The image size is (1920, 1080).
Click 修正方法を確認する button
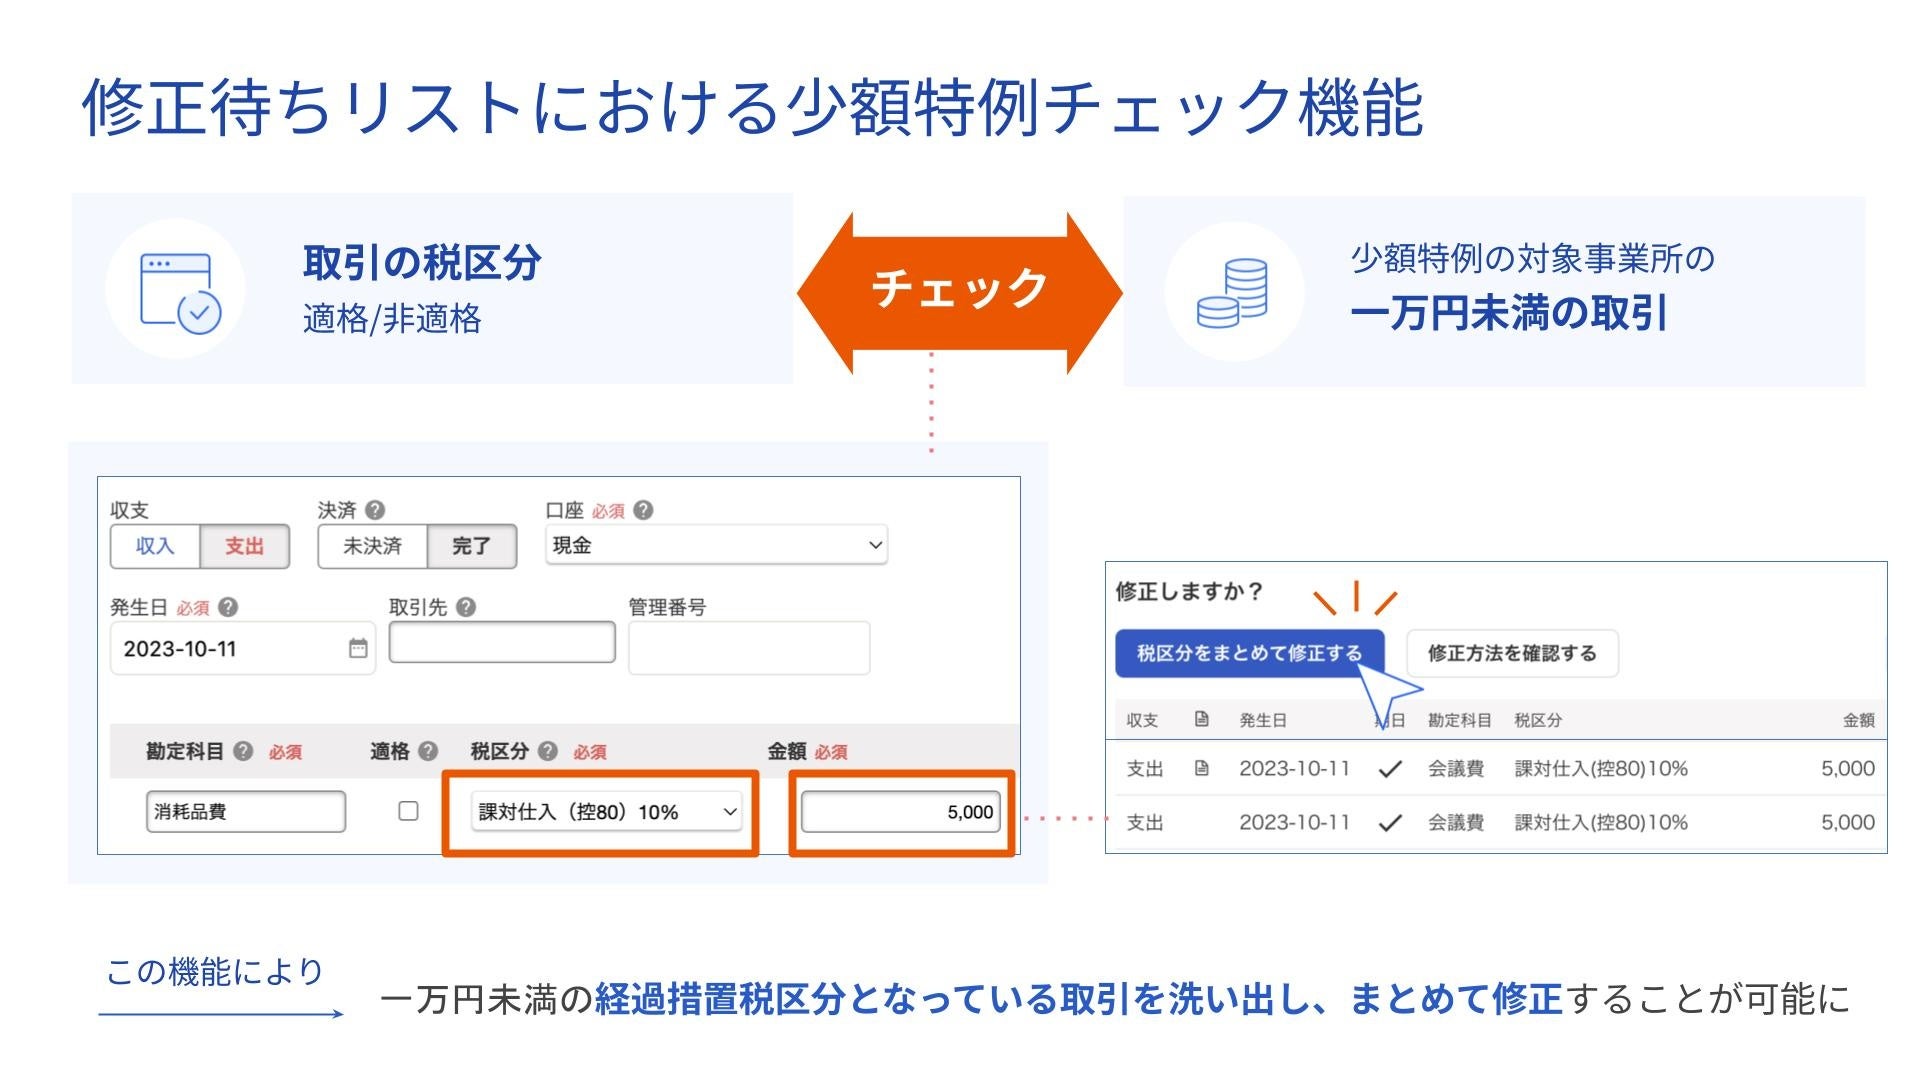[1511, 653]
